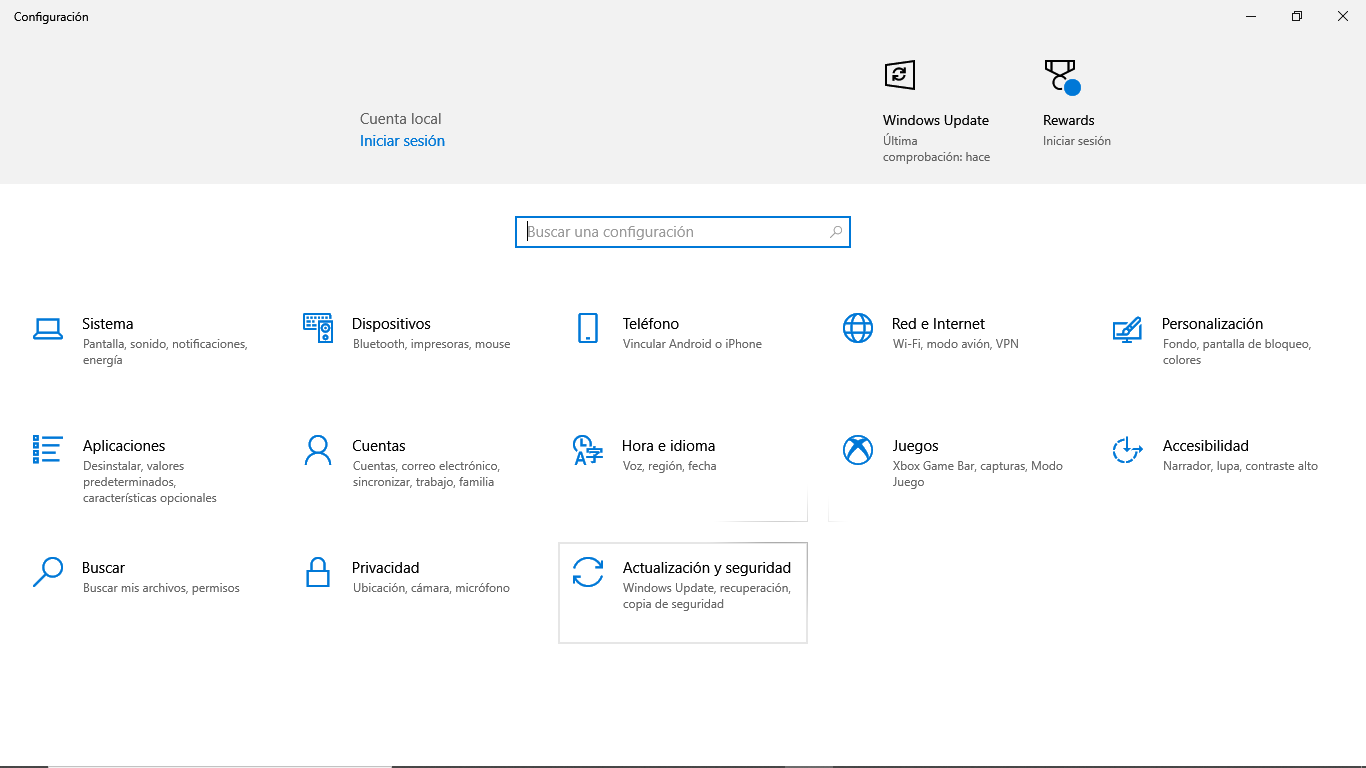Open the Dispositivos keyboard icon
1366x768 pixels.
[x=318, y=328]
